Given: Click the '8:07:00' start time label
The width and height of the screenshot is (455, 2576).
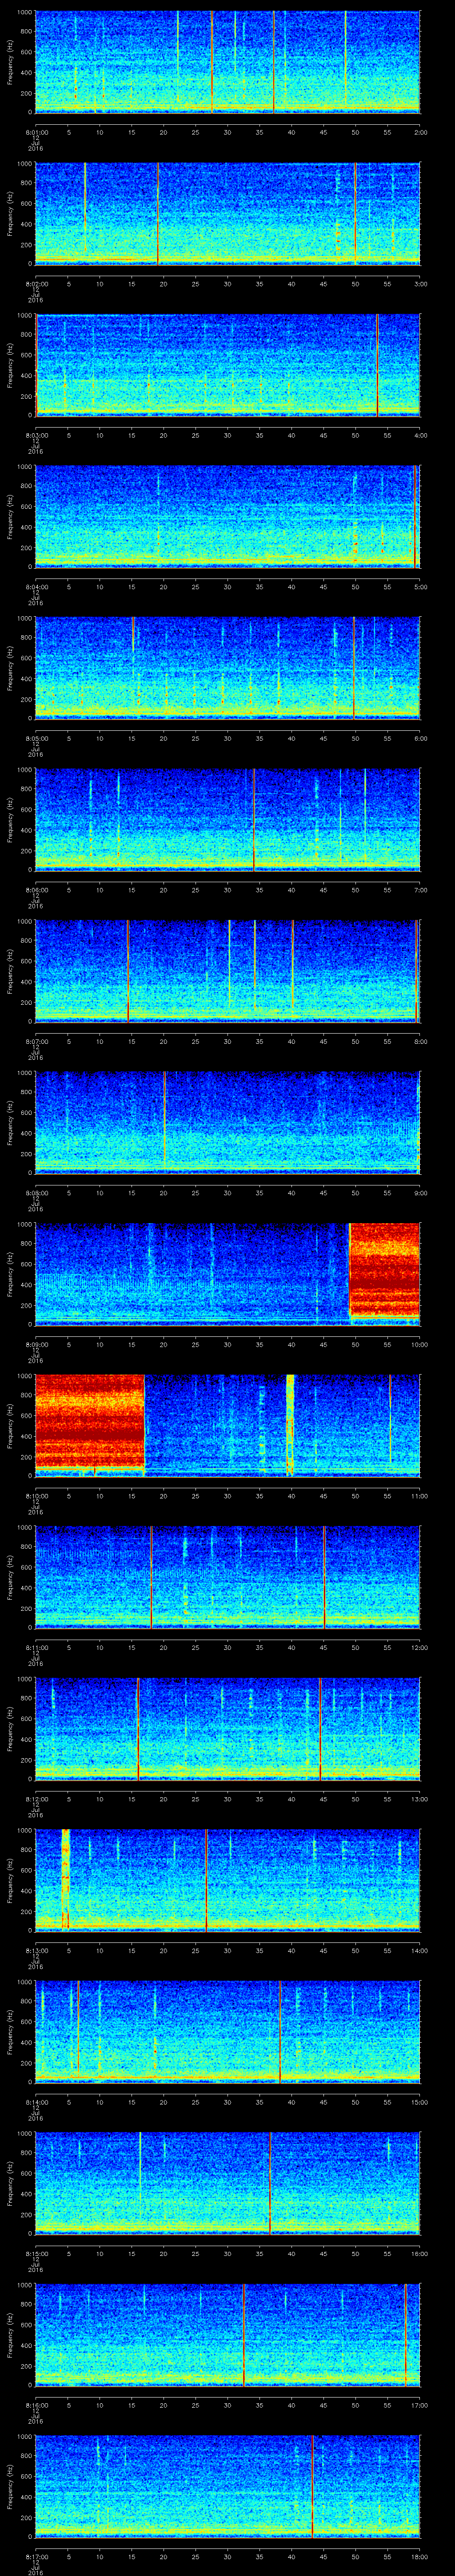Looking at the screenshot, I should (x=36, y=1041).
